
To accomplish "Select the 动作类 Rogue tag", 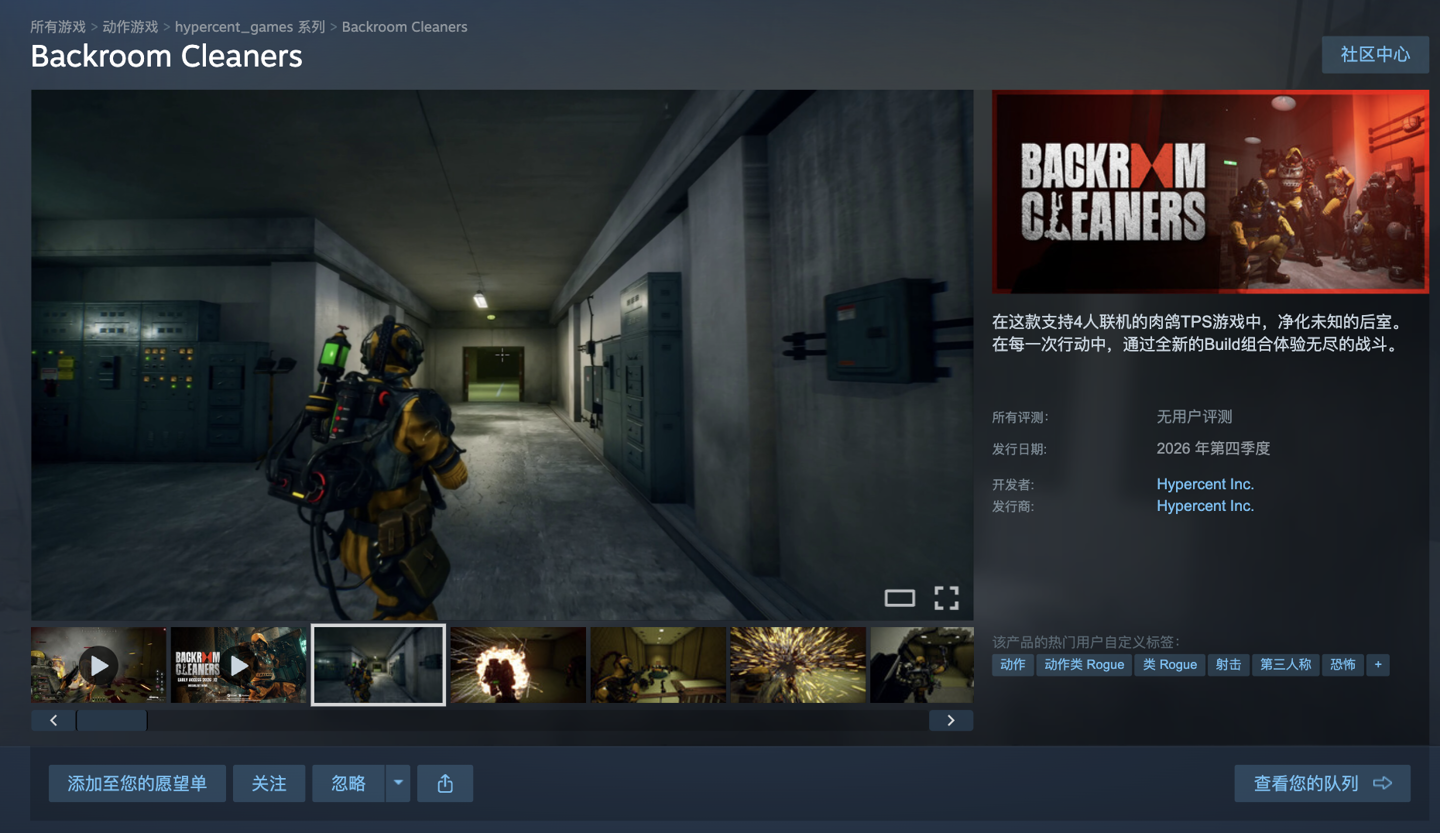I will coord(1084,665).
